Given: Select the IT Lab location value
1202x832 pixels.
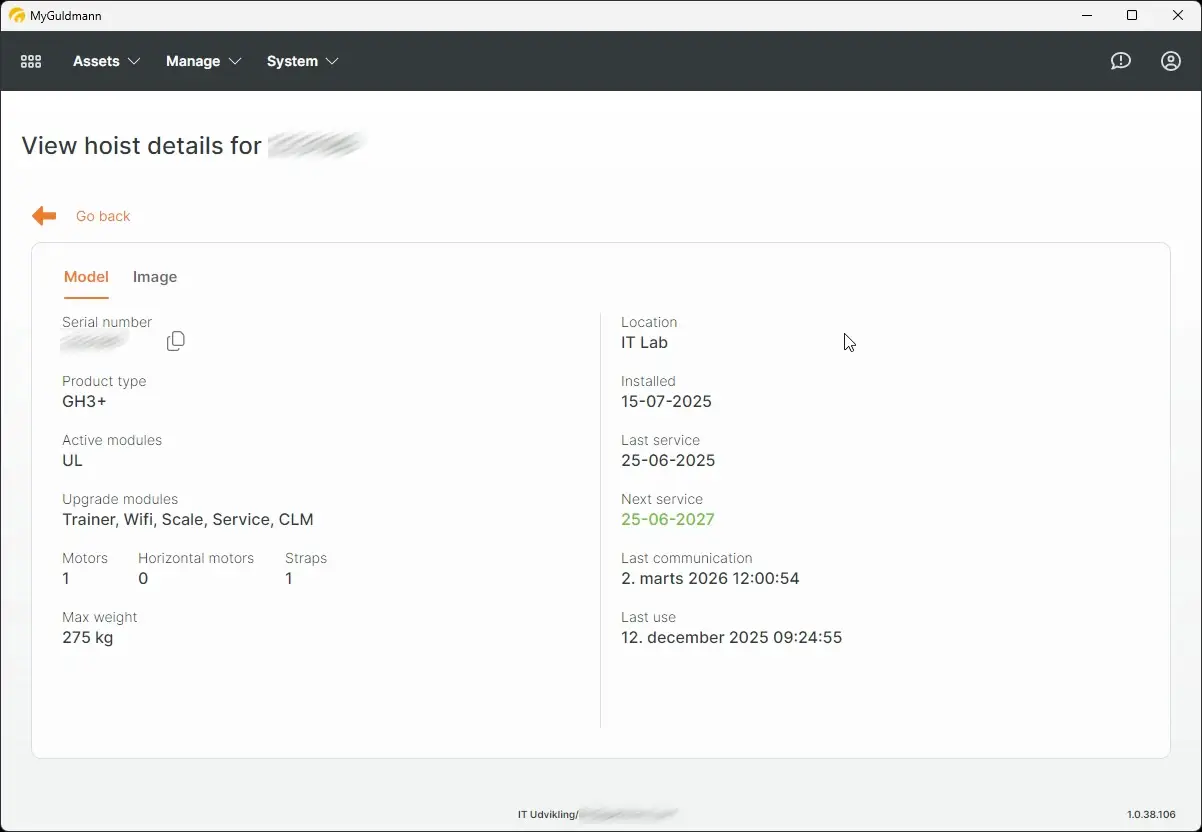Looking at the screenshot, I should click(x=644, y=342).
